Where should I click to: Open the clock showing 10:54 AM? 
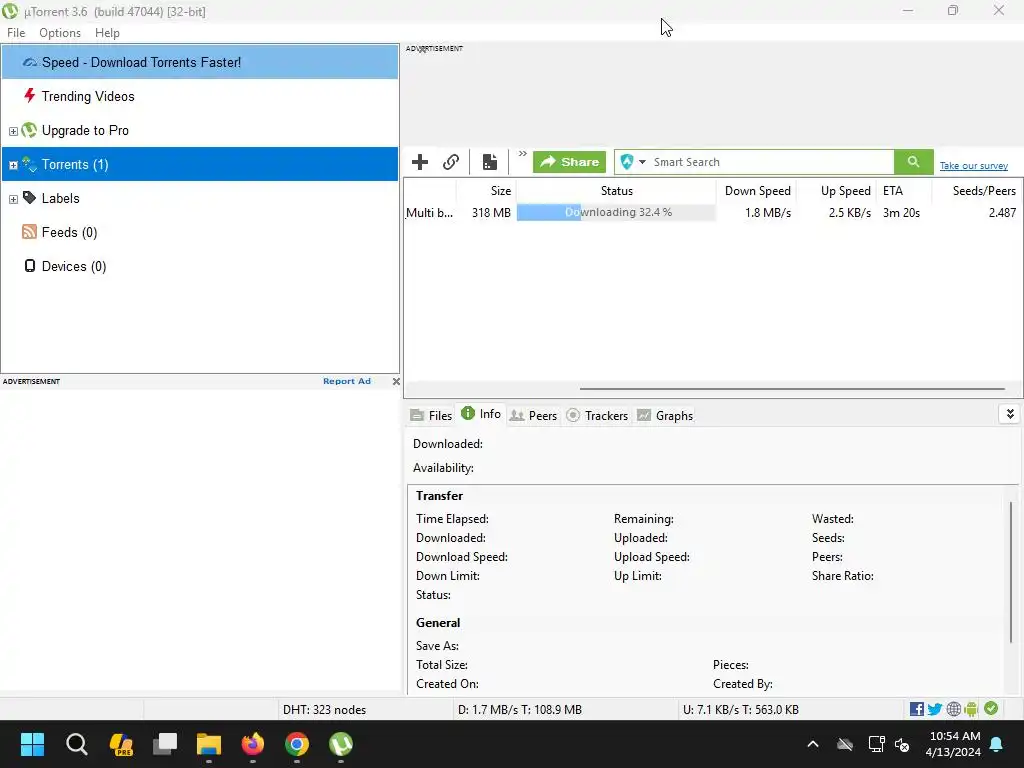coord(953,744)
